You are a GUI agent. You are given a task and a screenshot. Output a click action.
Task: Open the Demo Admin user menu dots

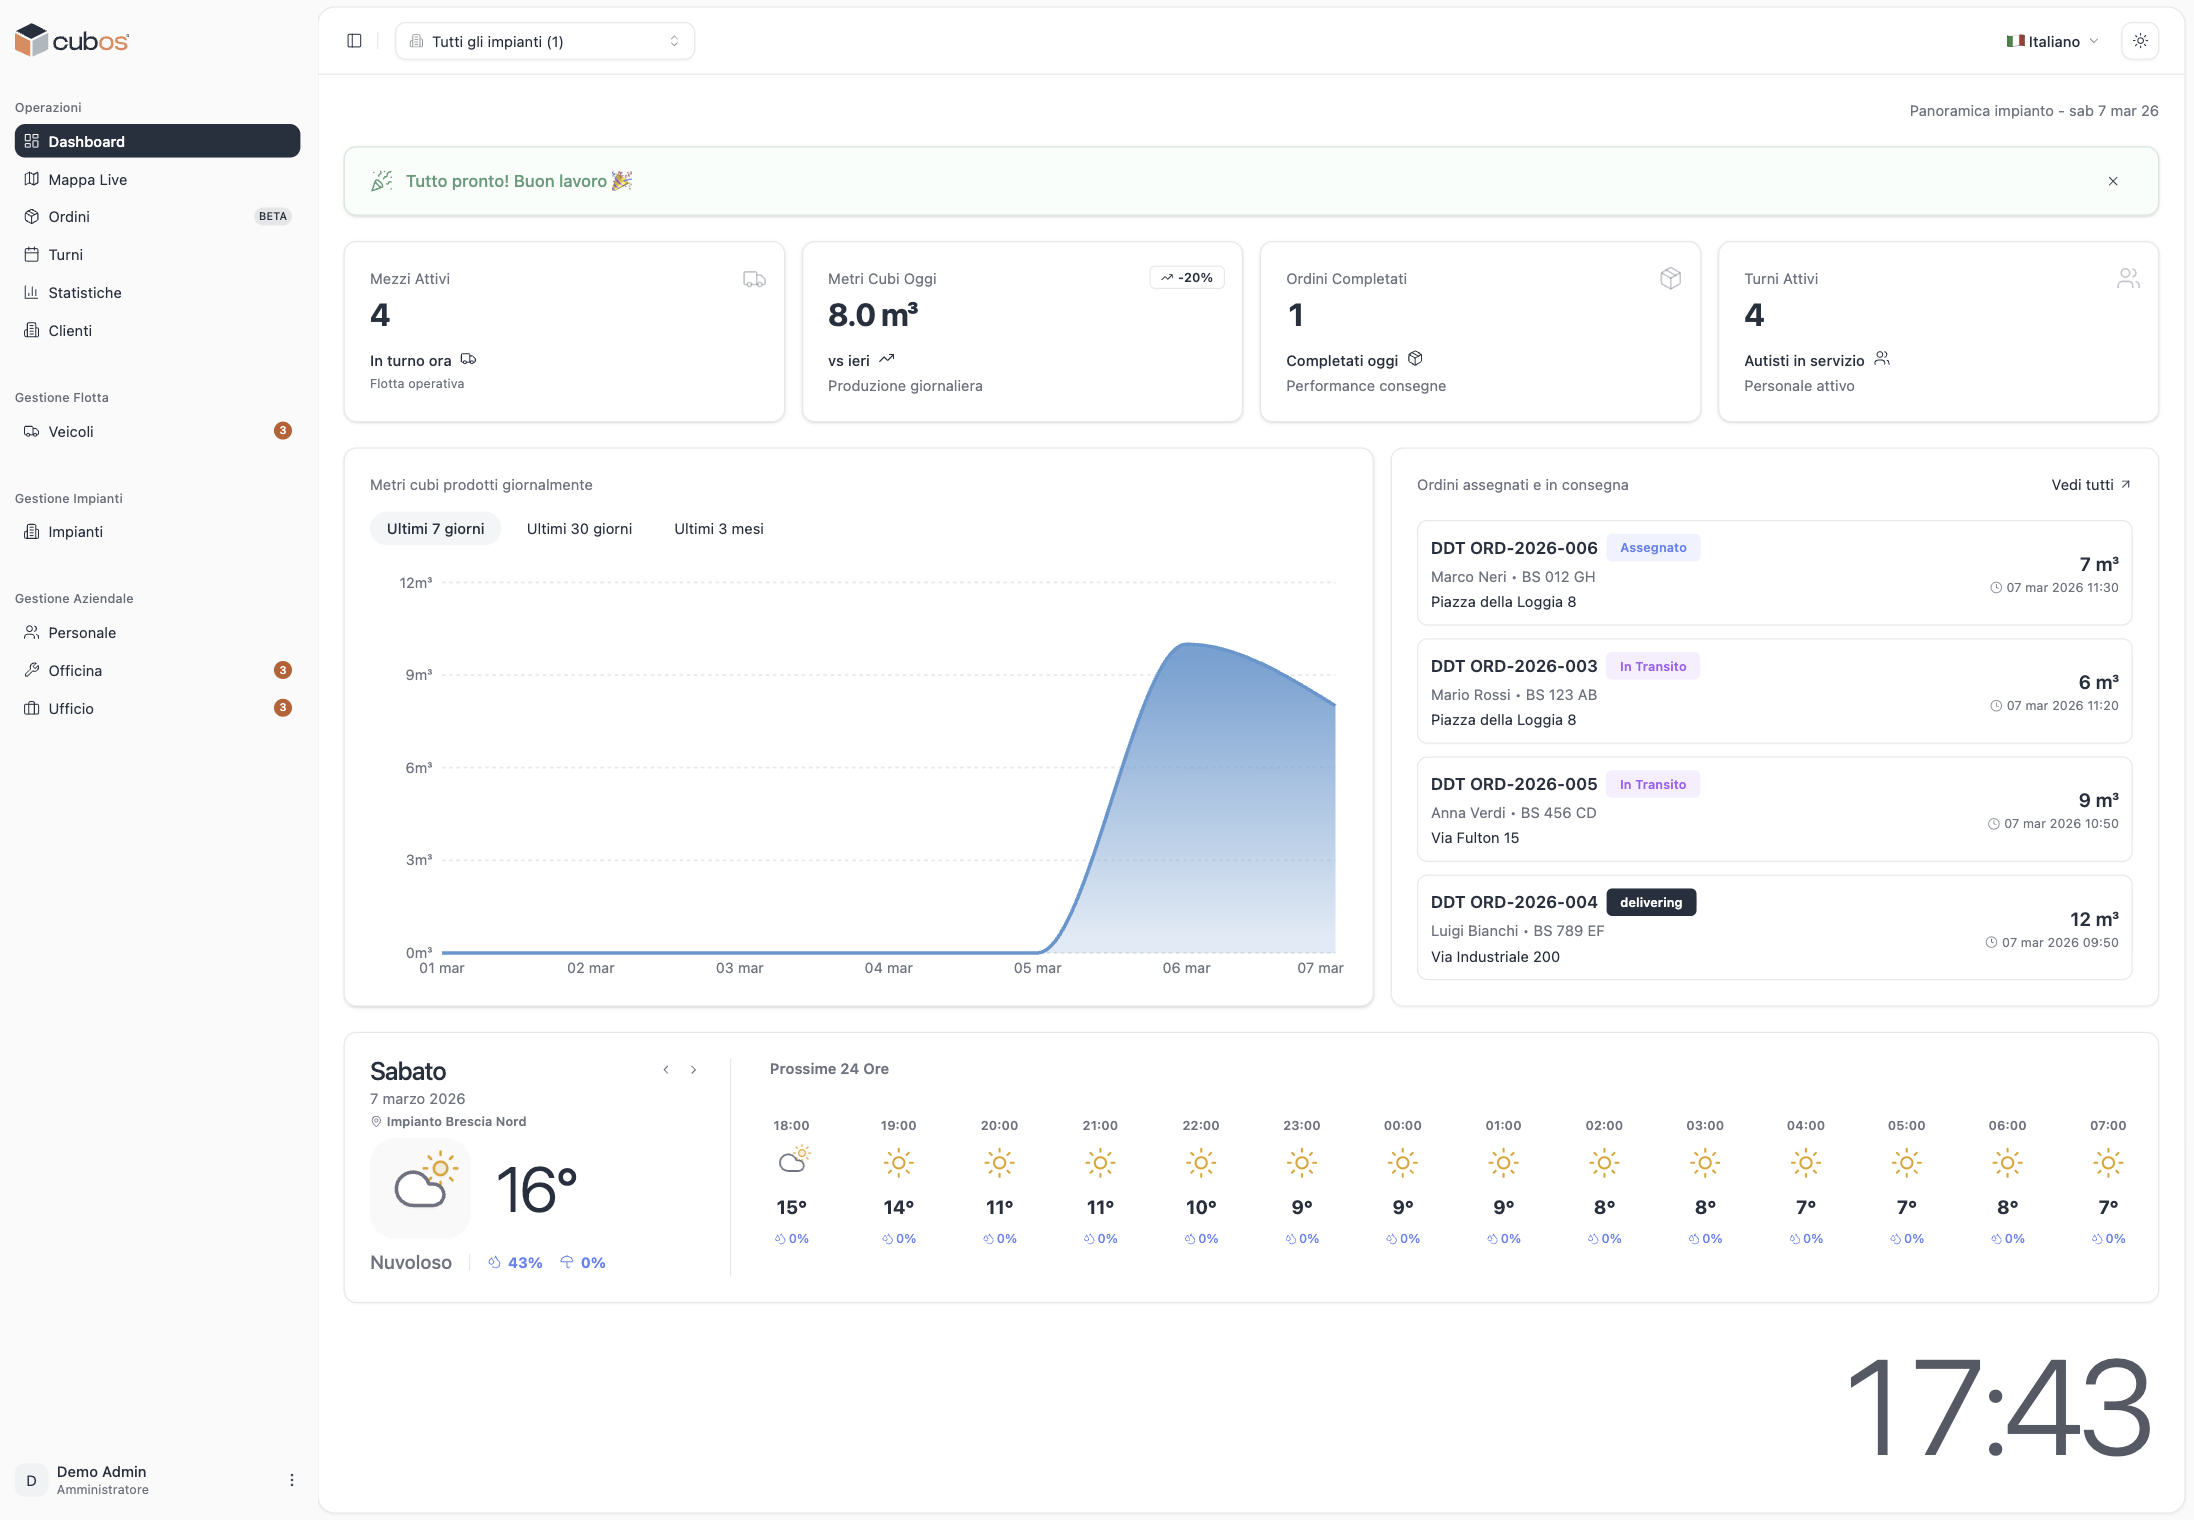pos(291,1480)
